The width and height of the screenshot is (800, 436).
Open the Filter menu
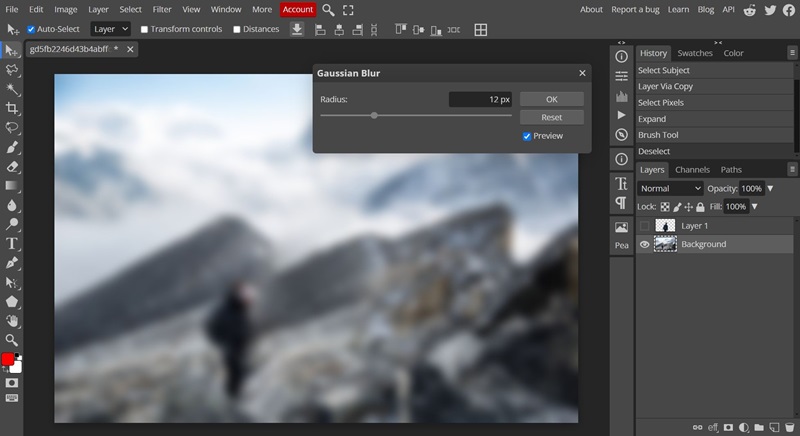162,10
